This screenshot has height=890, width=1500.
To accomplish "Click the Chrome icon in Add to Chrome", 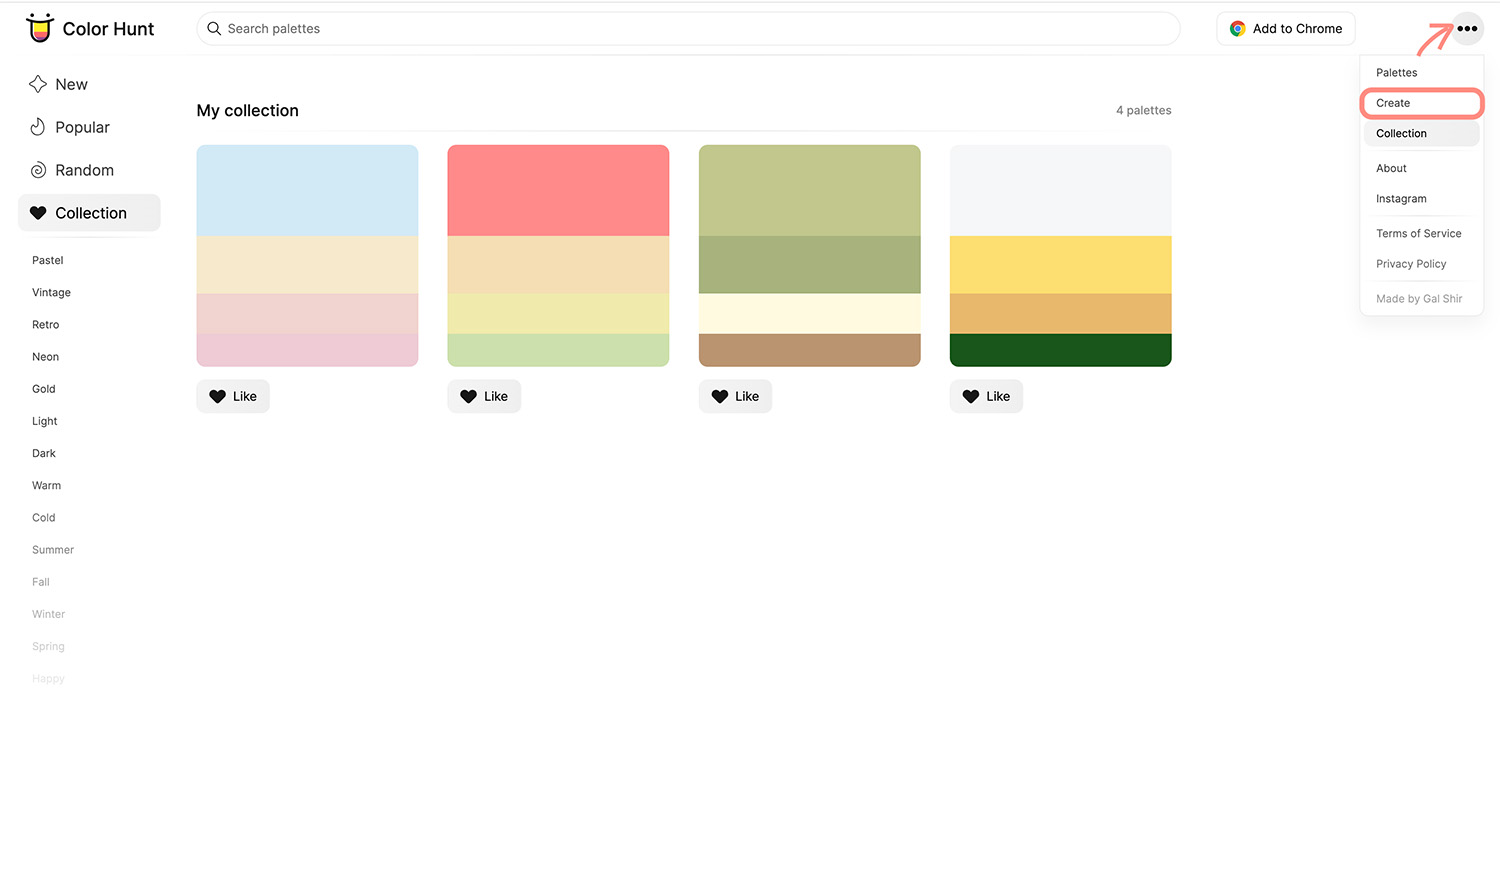I will click(x=1238, y=29).
